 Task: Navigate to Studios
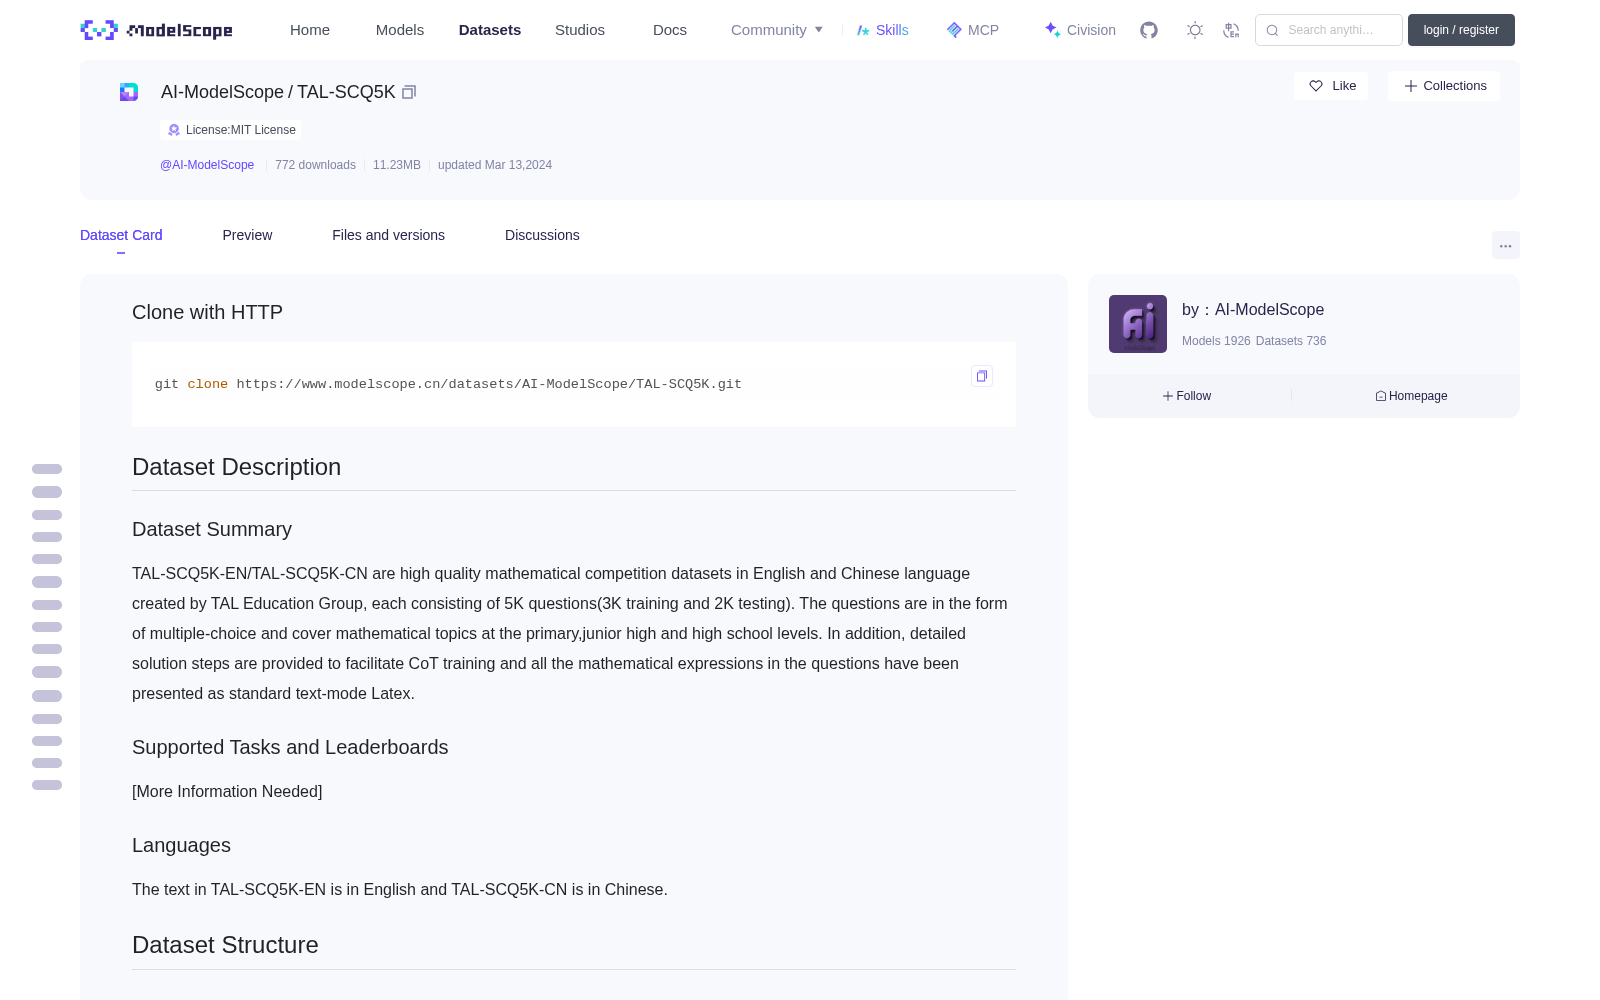(x=580, y=30)
